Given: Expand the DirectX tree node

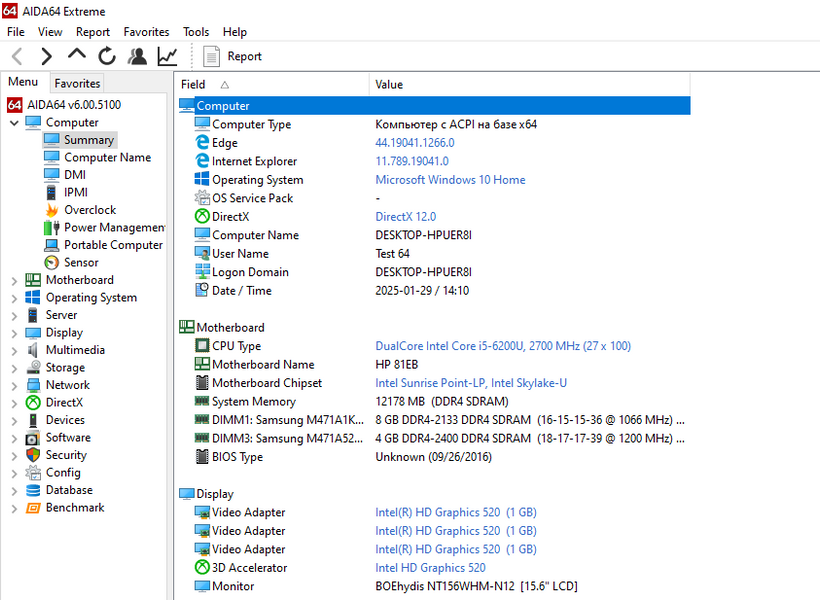Looking at the screenshot, I should [14, 403].
